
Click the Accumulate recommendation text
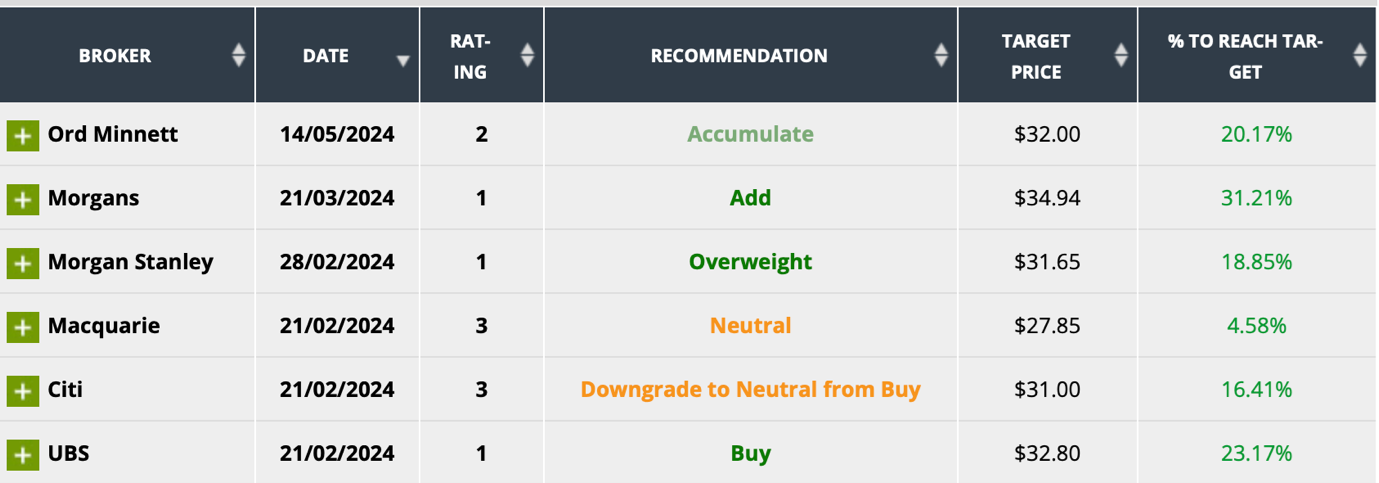[x=750, y=134]
